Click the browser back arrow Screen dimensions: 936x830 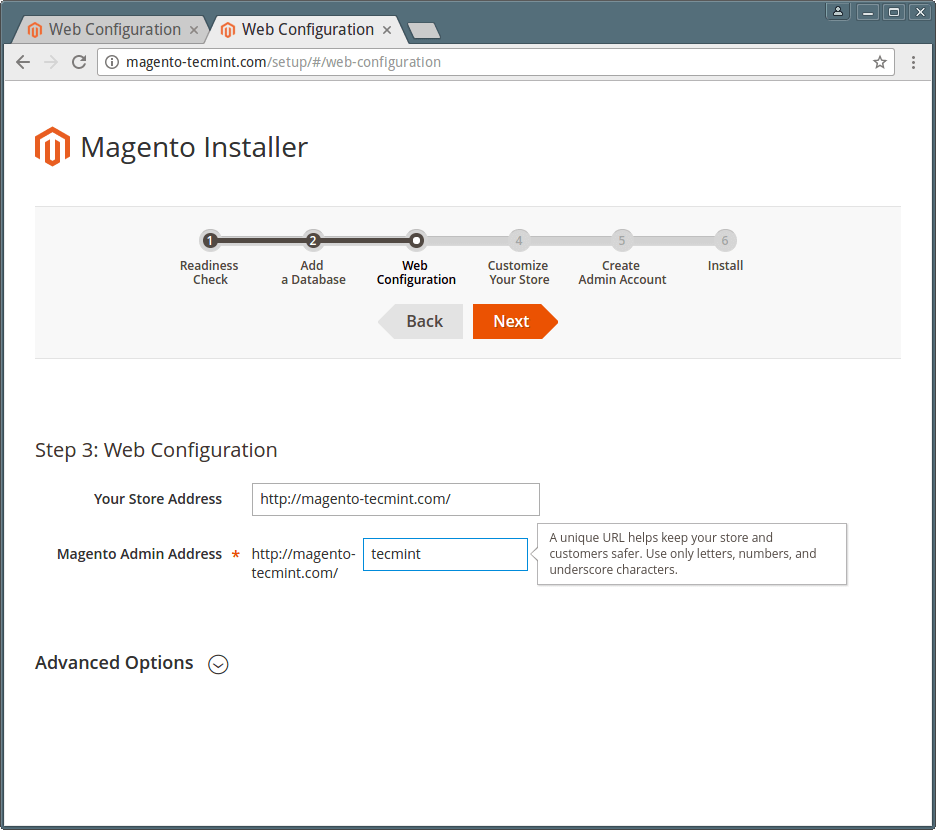click(x=23, y=62)
